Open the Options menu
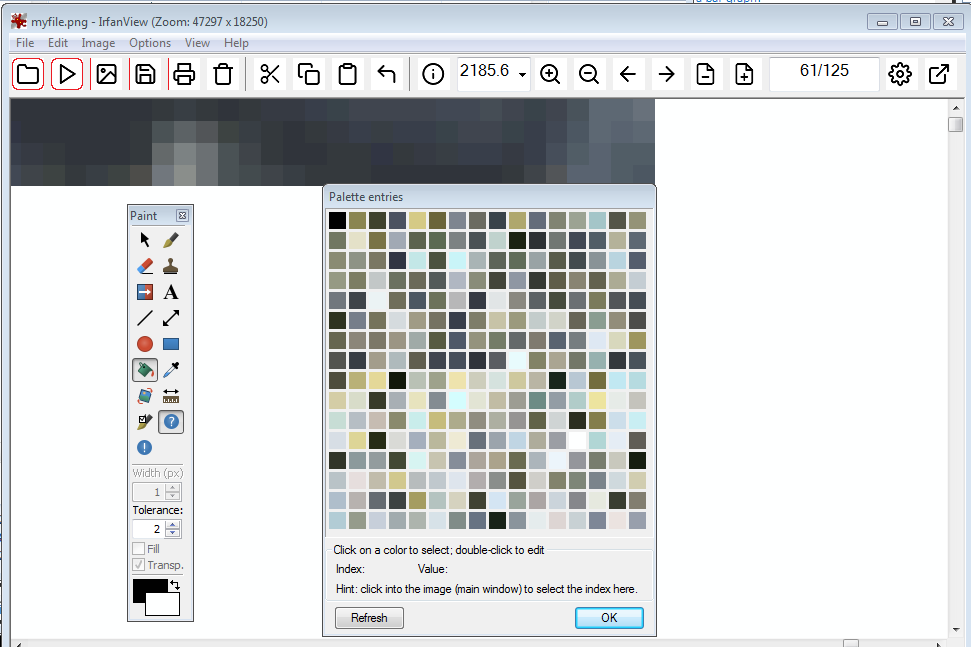971x647 pixels. (150, 43)
